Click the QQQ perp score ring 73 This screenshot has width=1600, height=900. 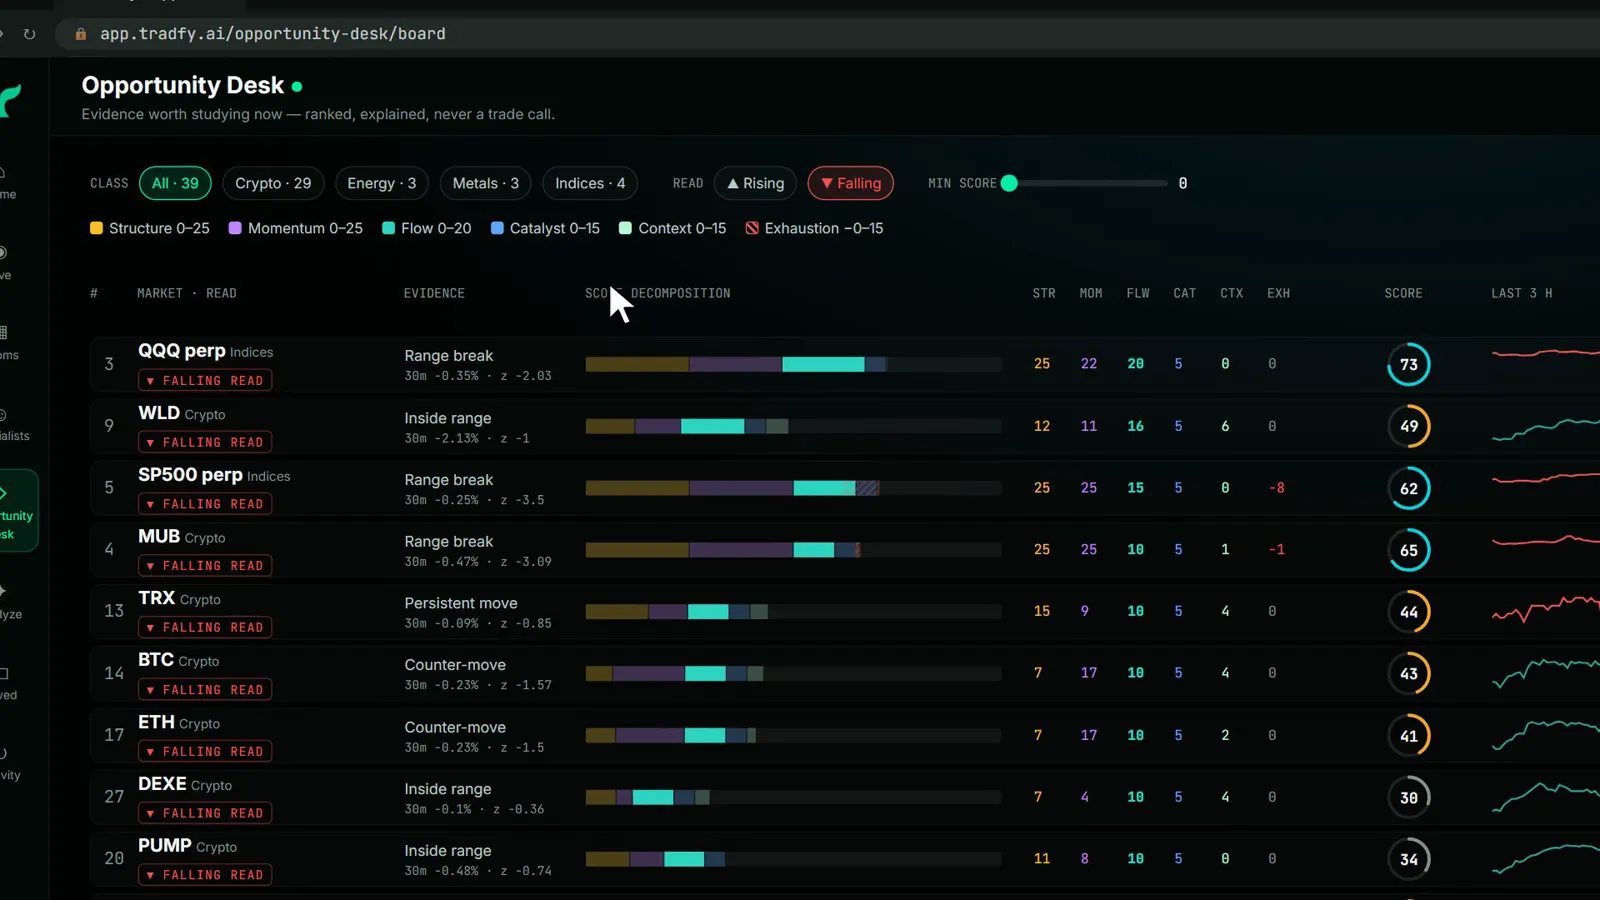click(1408, 365)
